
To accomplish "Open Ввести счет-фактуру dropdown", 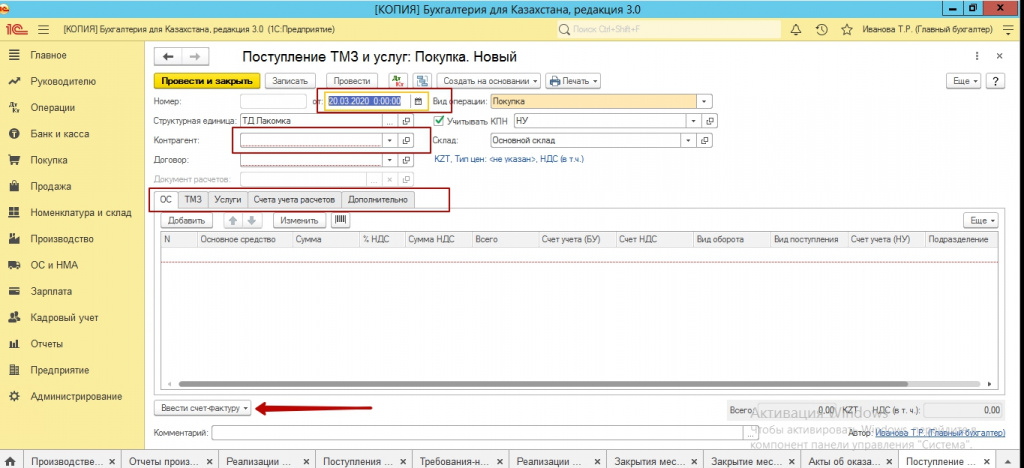I will (x=202, y=408).
